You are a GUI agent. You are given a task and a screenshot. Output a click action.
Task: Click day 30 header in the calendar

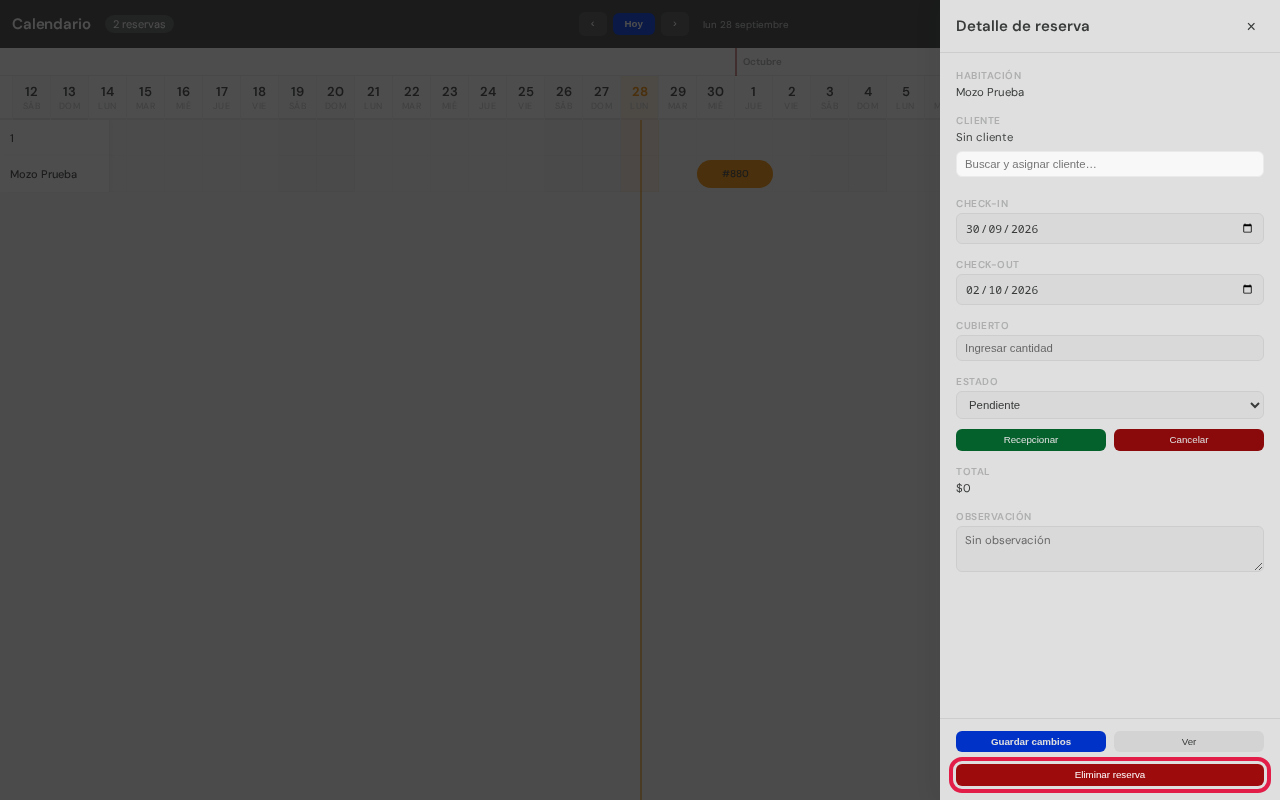pos(716,96)
